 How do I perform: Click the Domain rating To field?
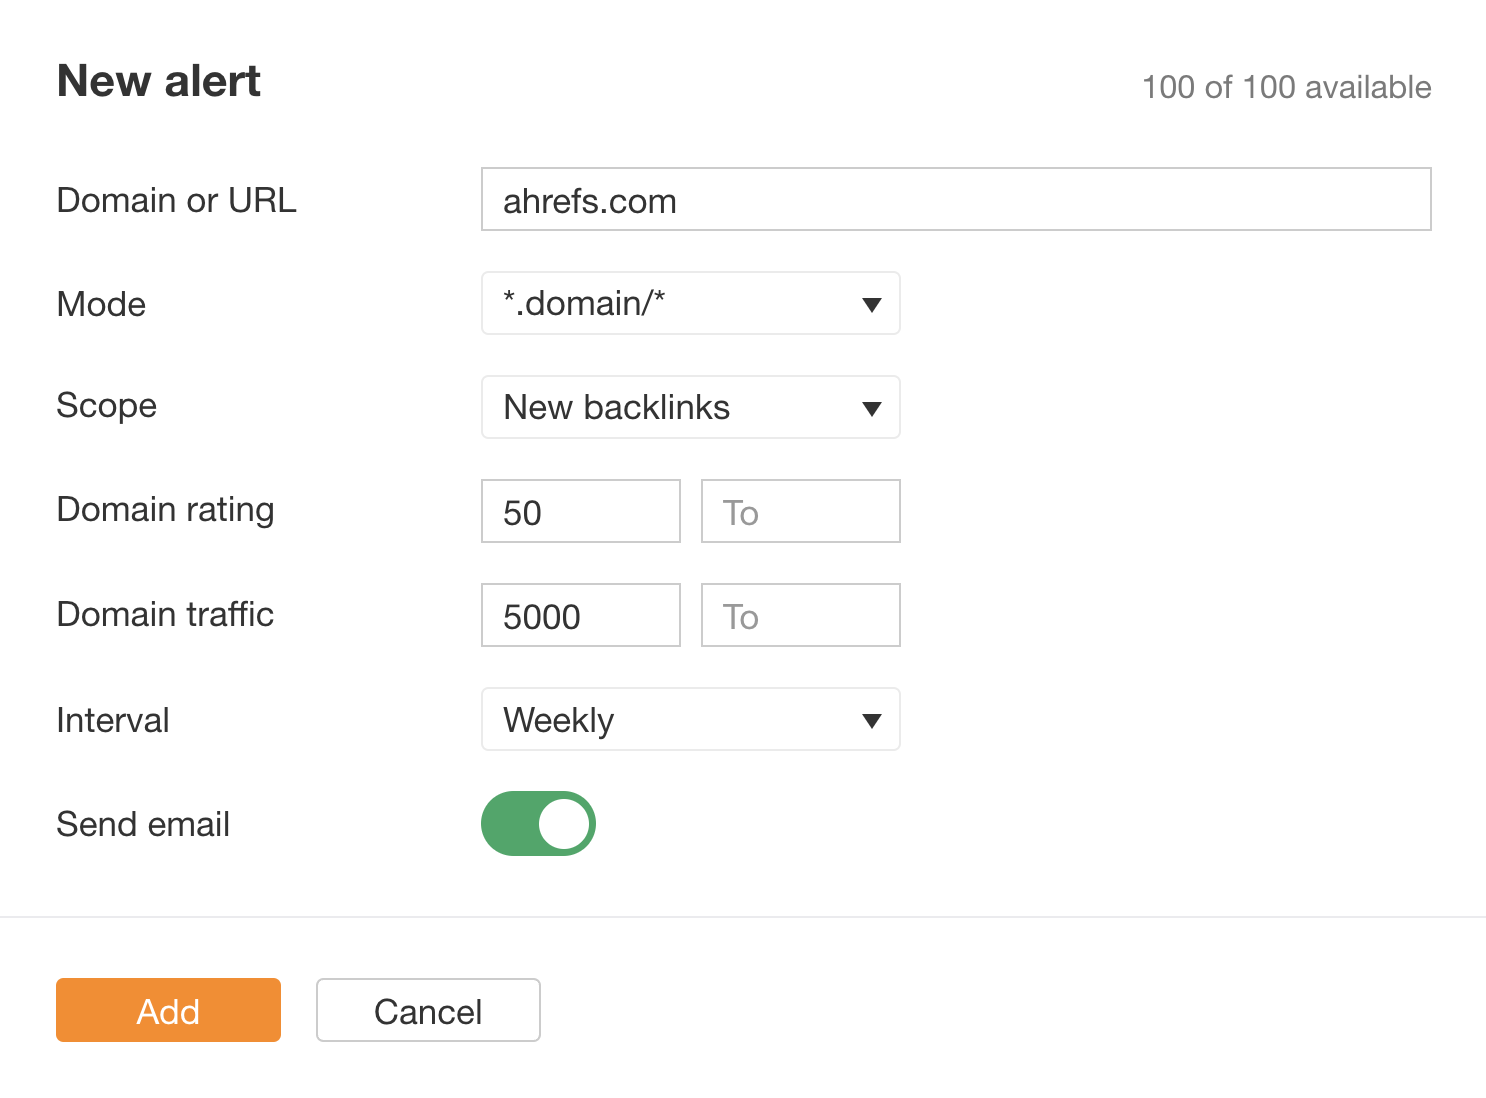(800, 511)
